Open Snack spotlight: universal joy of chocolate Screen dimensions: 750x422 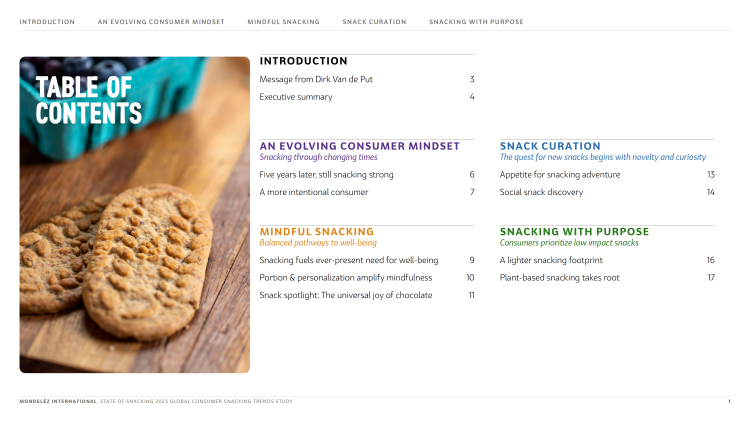point(345,295)
